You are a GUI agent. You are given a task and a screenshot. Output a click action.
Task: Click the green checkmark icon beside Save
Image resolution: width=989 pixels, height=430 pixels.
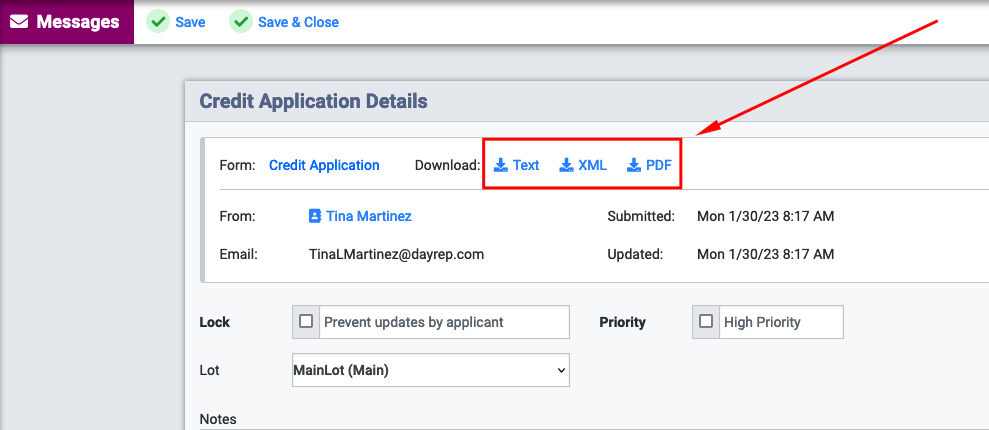(x=158, y=22)
